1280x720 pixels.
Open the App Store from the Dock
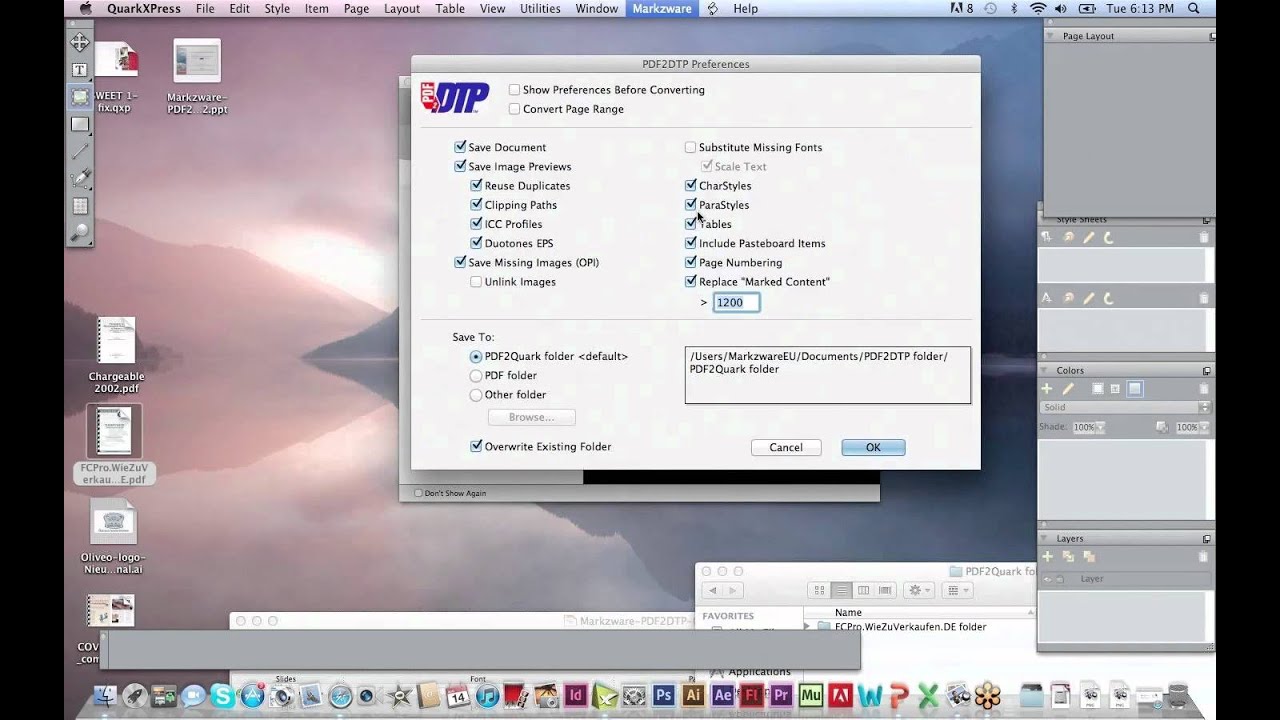pos(252,695)
